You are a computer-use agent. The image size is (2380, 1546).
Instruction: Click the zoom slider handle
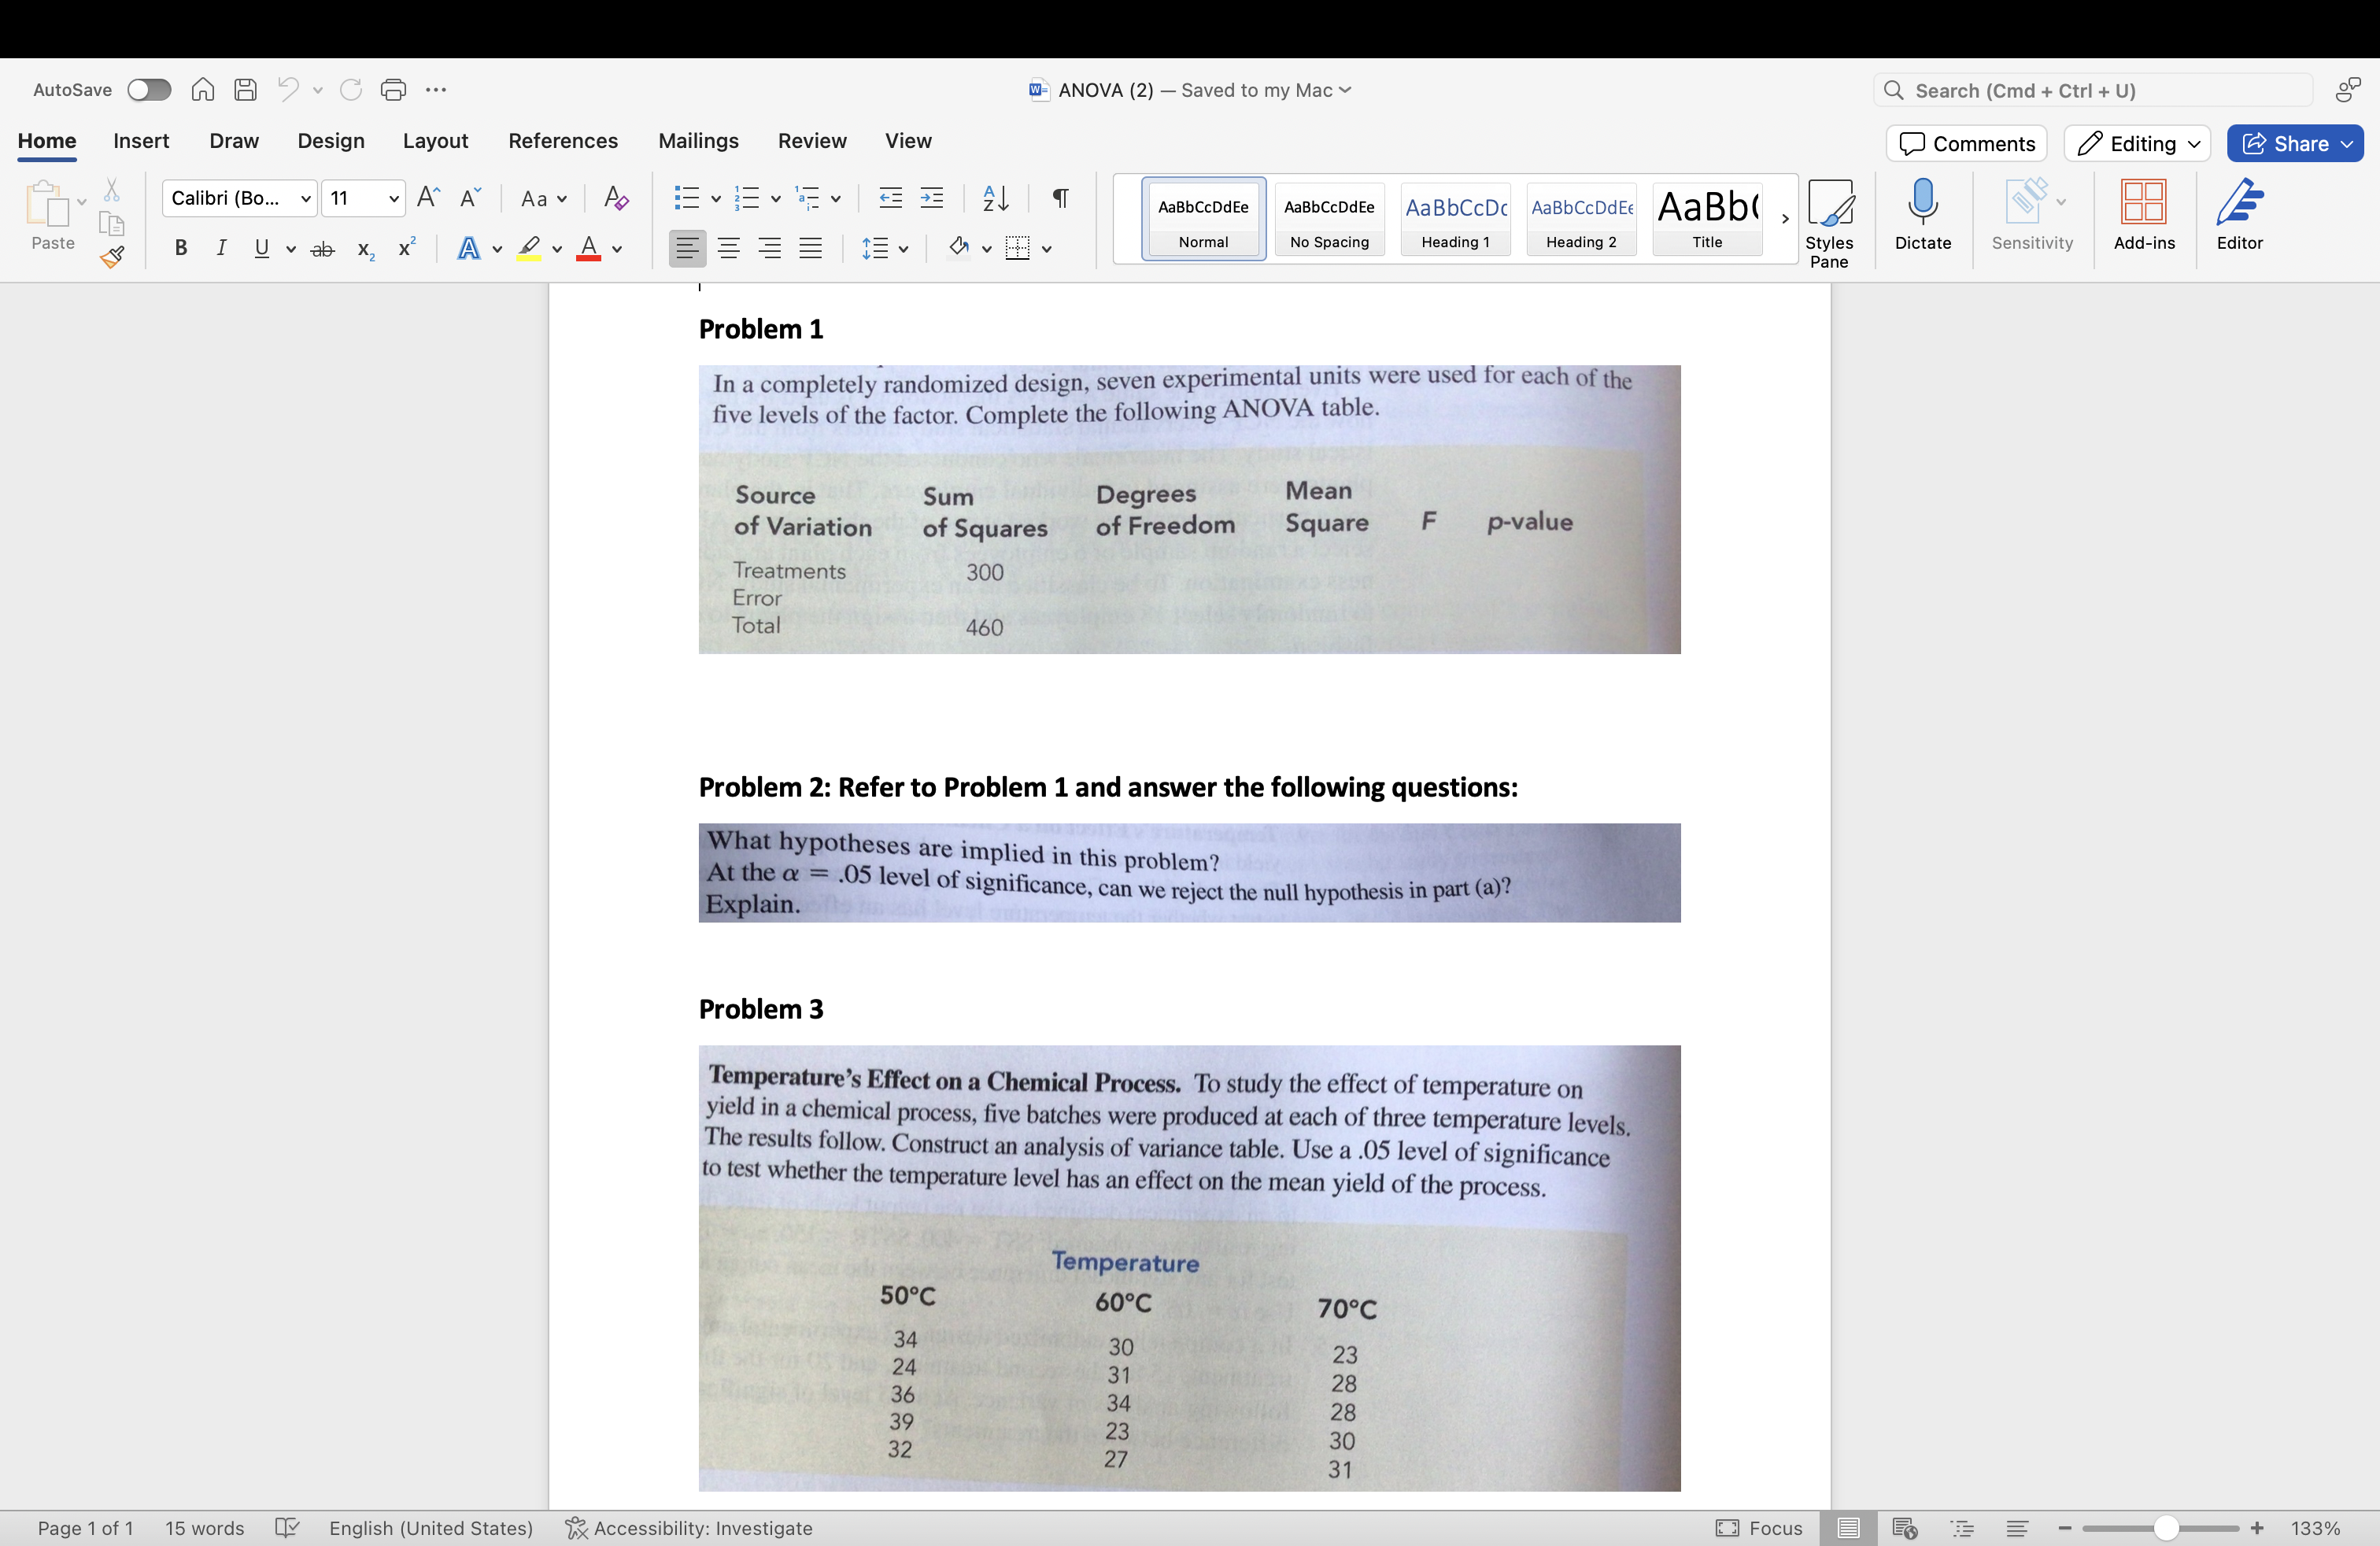(x=2165, y=1527)
